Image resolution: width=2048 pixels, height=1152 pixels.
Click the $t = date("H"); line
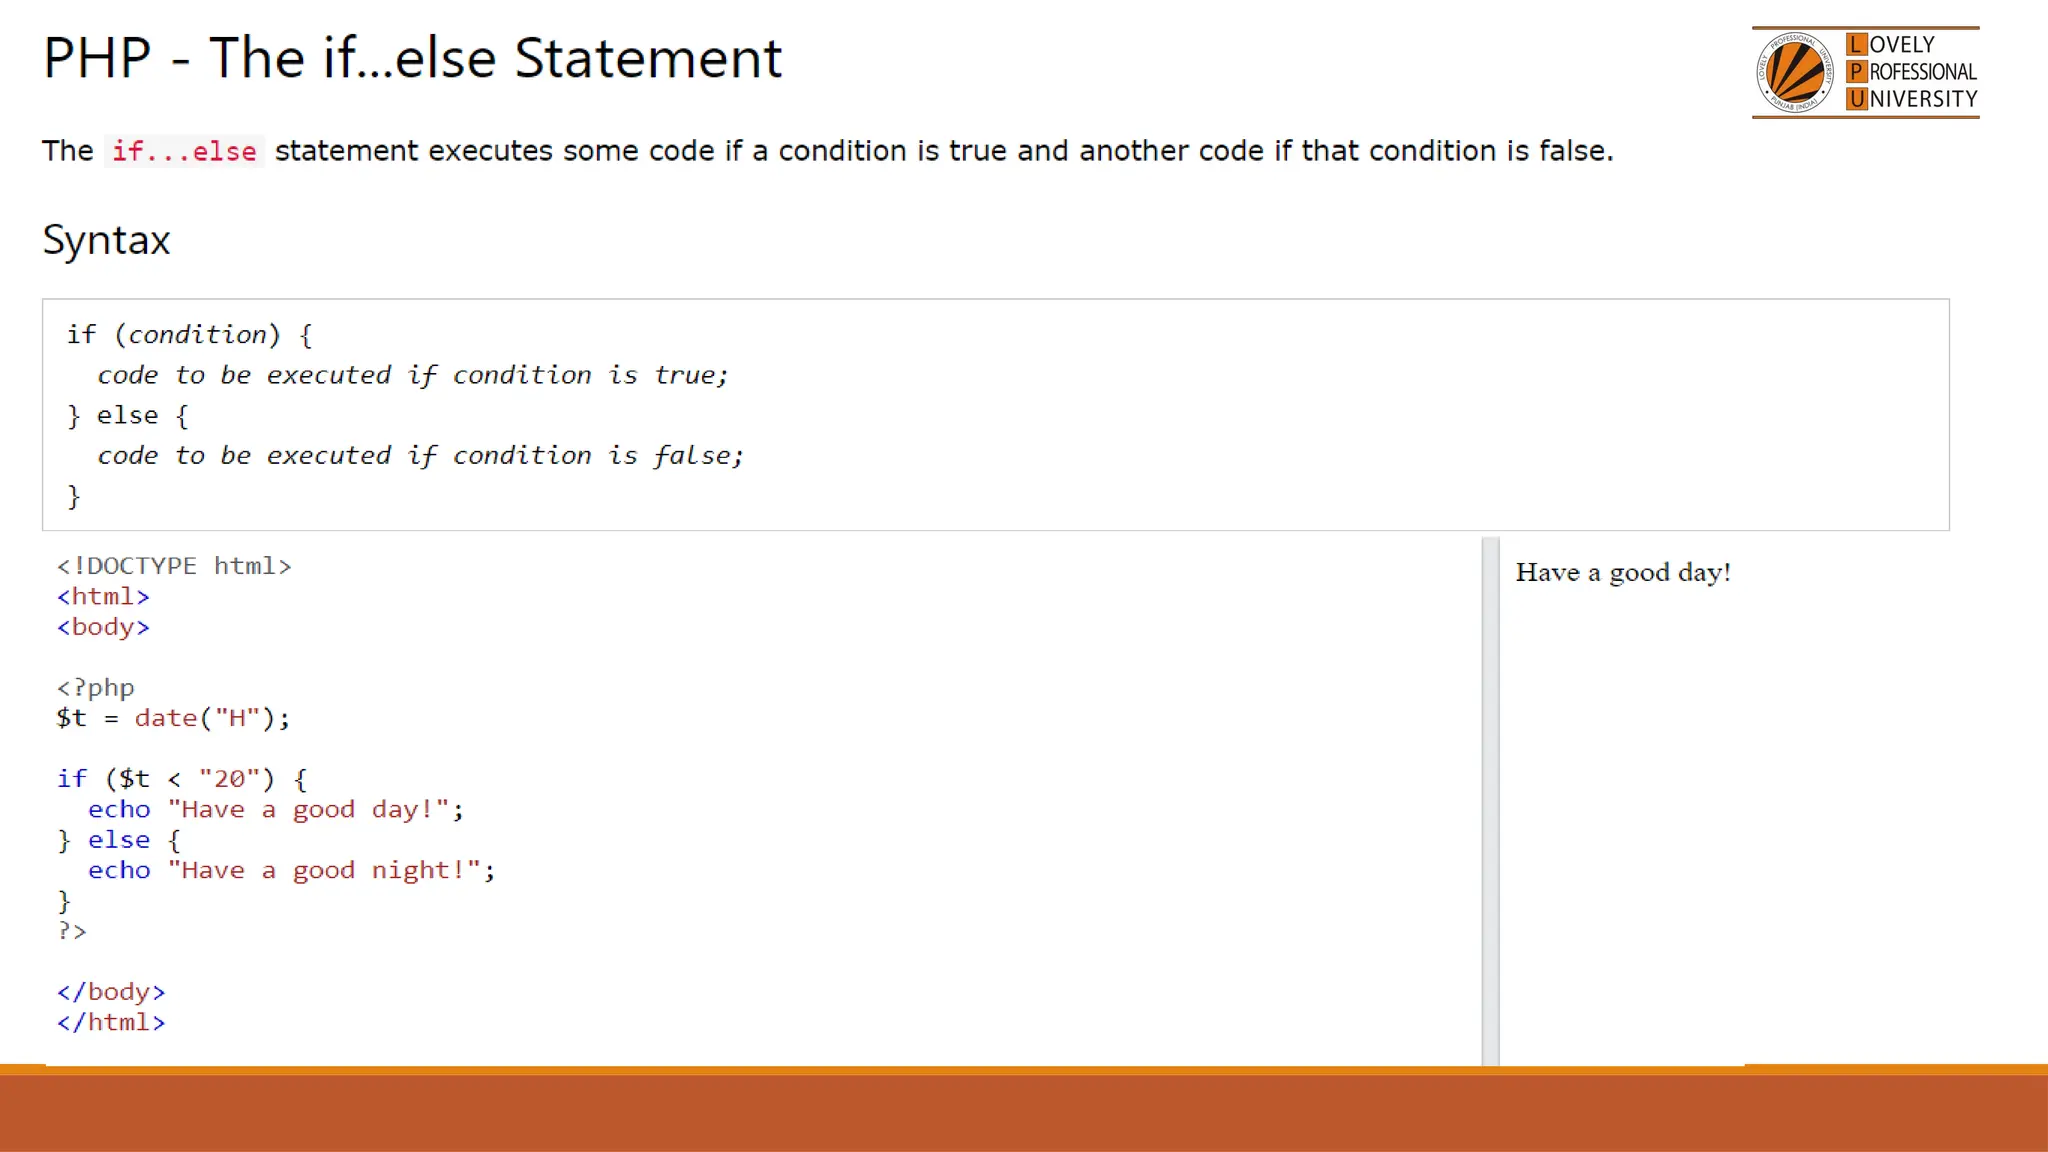[173, 718]
